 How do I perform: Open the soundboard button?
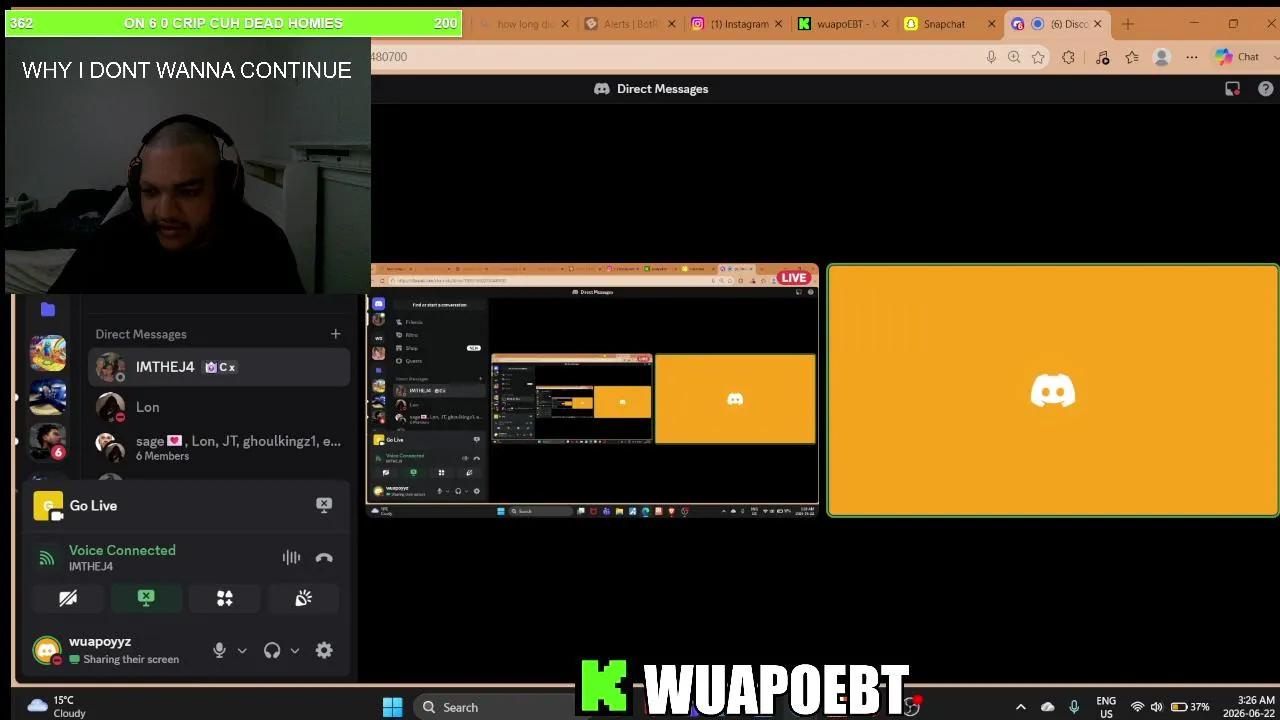303,598
